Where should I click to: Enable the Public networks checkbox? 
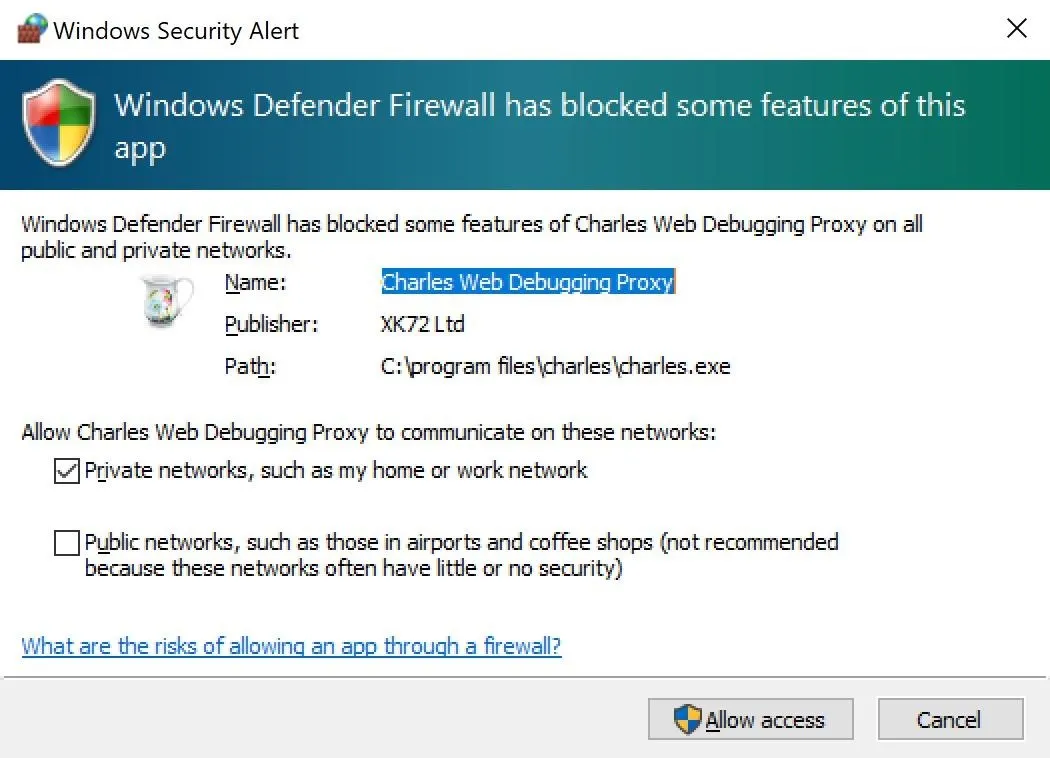(x=67, y=542)
